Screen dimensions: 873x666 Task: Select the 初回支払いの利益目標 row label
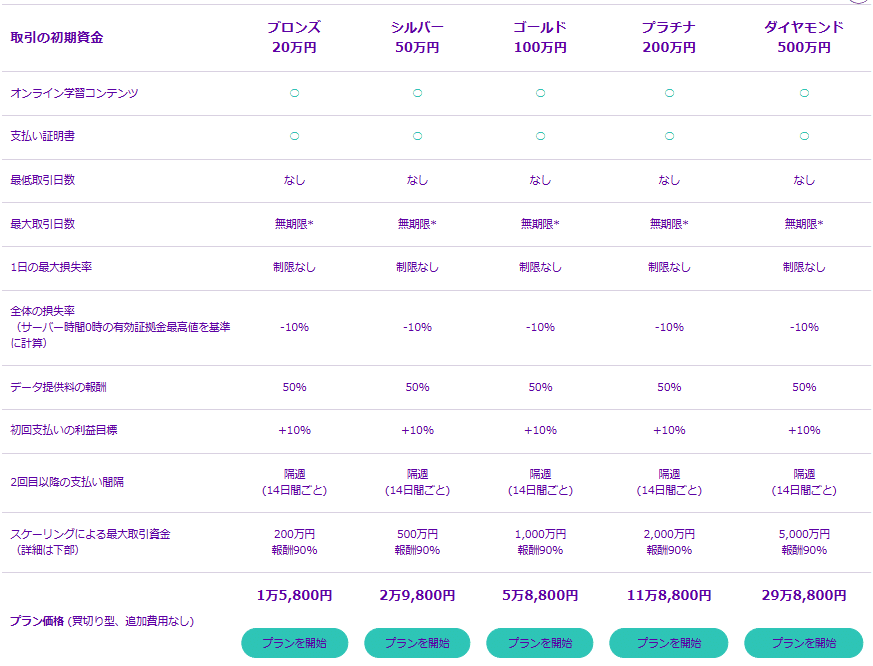click(x=63, y=430)
